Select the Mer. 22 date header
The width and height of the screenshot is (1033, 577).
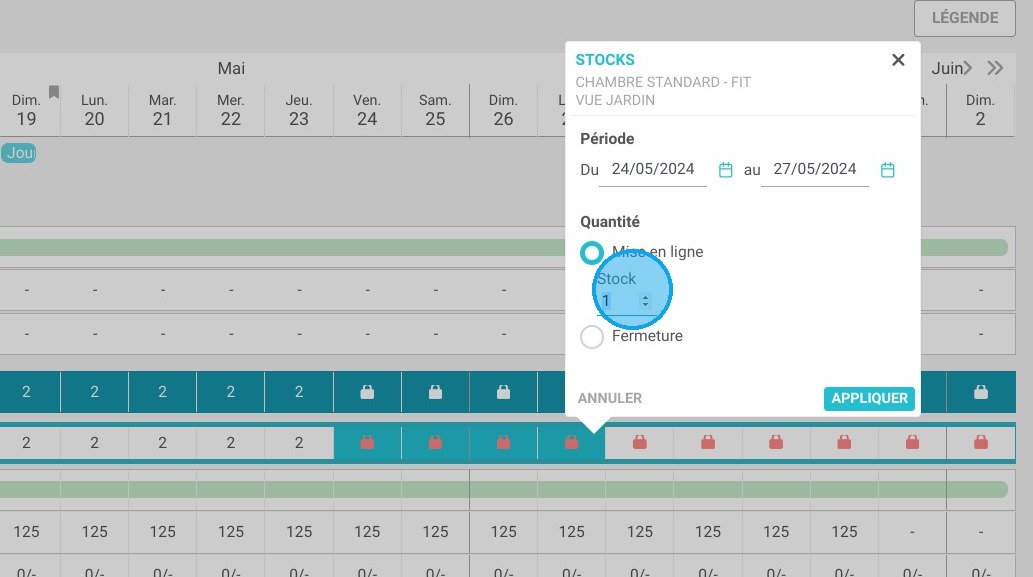pyautogui.click(x=231, y=110)
